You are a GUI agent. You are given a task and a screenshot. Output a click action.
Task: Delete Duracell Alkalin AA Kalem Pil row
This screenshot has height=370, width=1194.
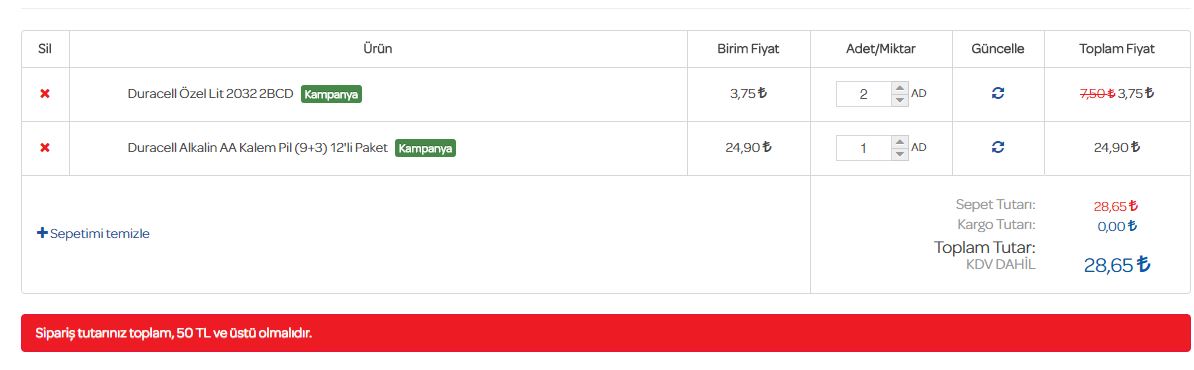[x=45, y=148]
